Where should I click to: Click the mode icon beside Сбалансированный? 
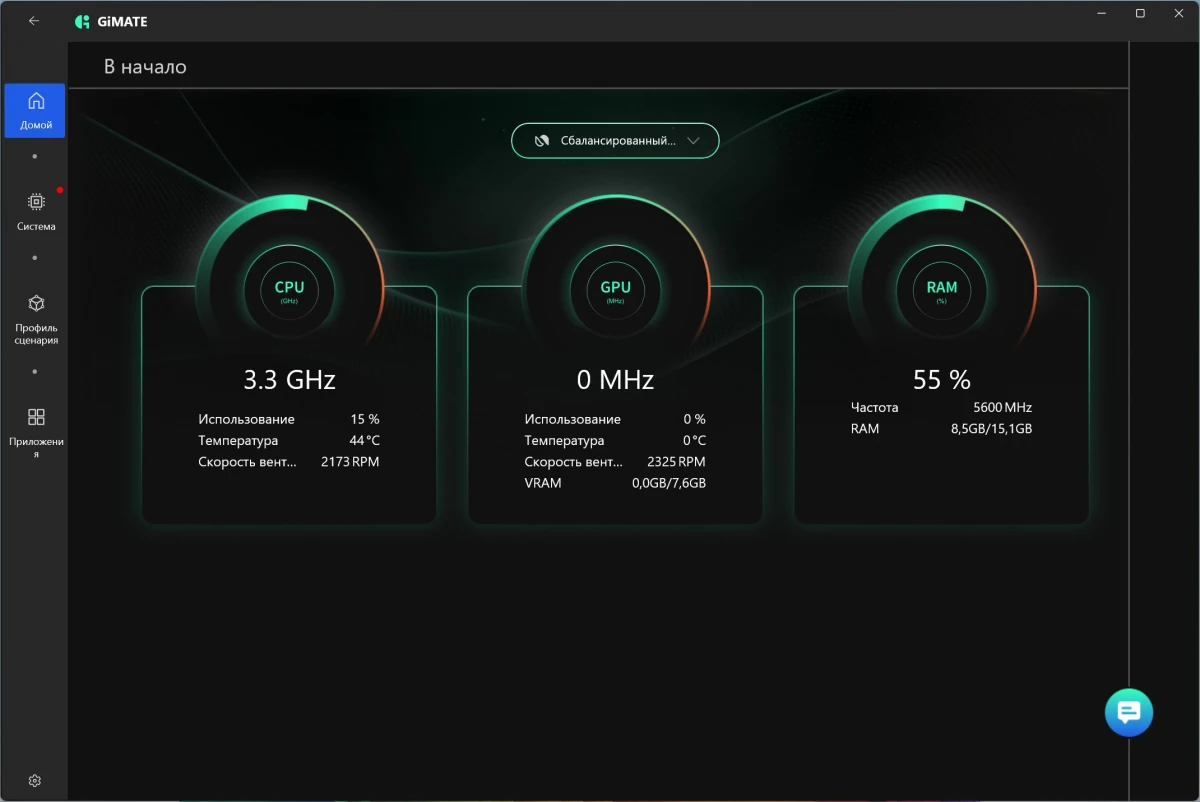pyautogui.click(x=541, y=141)
